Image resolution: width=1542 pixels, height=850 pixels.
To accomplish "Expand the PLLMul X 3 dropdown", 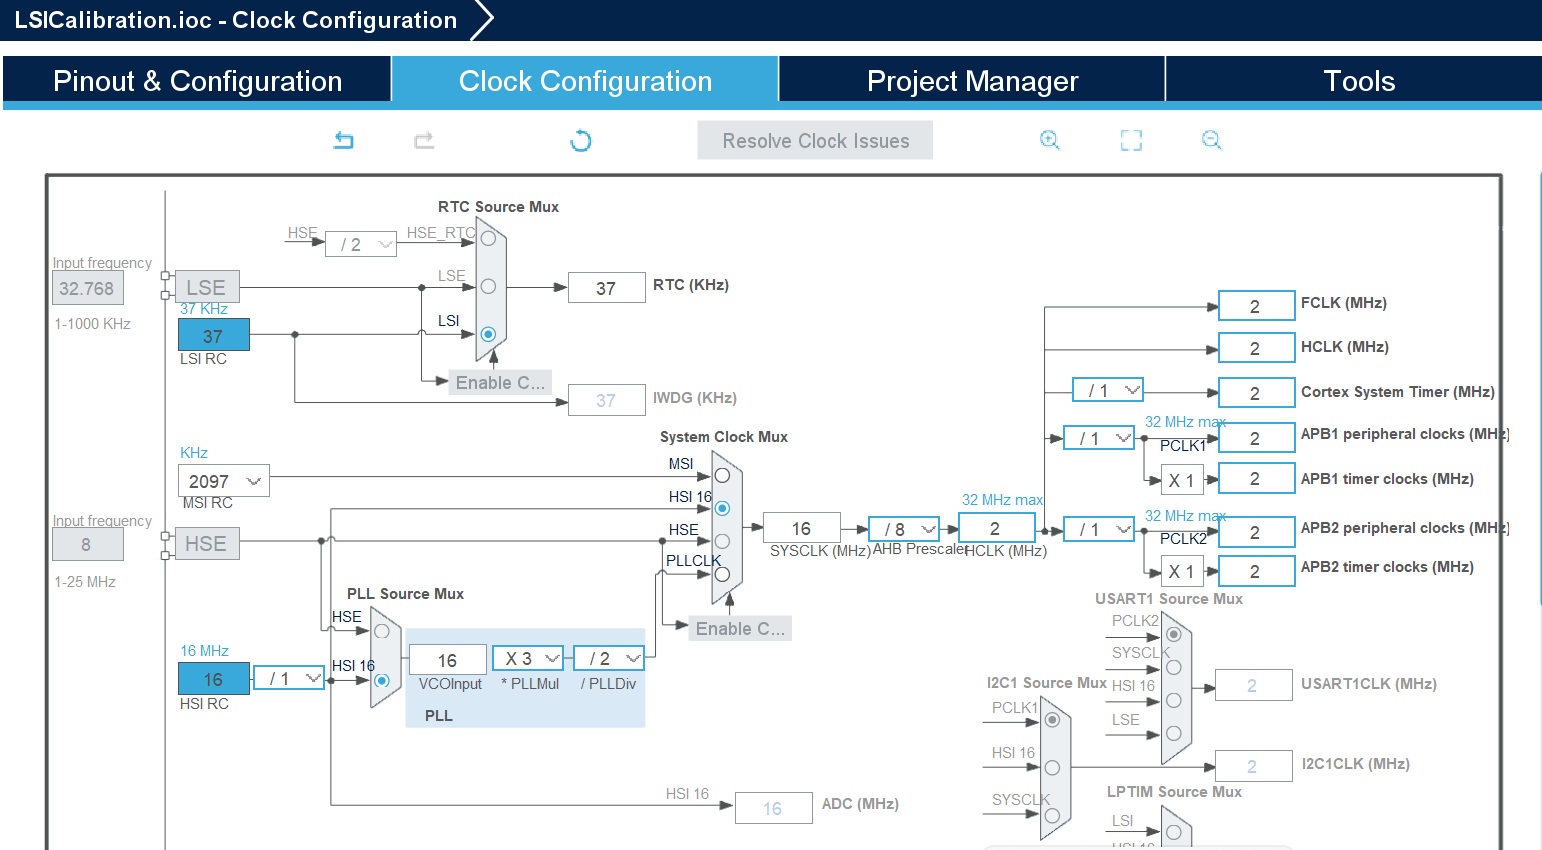I will pos(528,658).
